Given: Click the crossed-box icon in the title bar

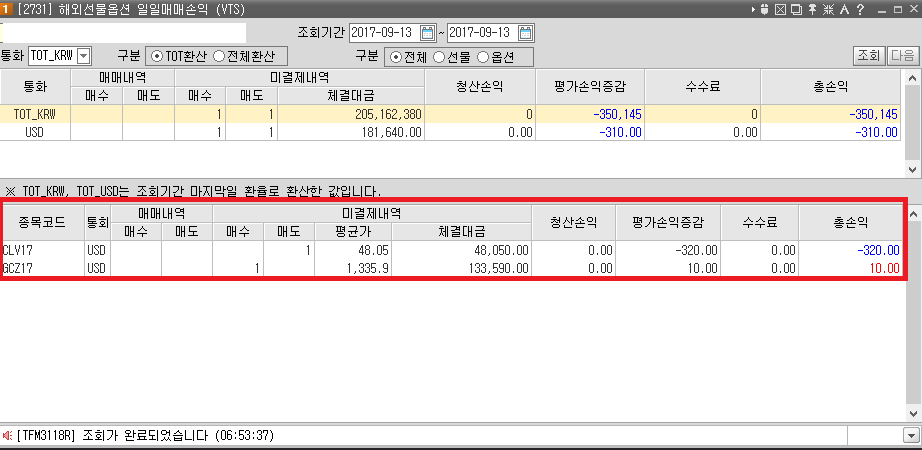Looking at the screenshot, I should 782,9.
